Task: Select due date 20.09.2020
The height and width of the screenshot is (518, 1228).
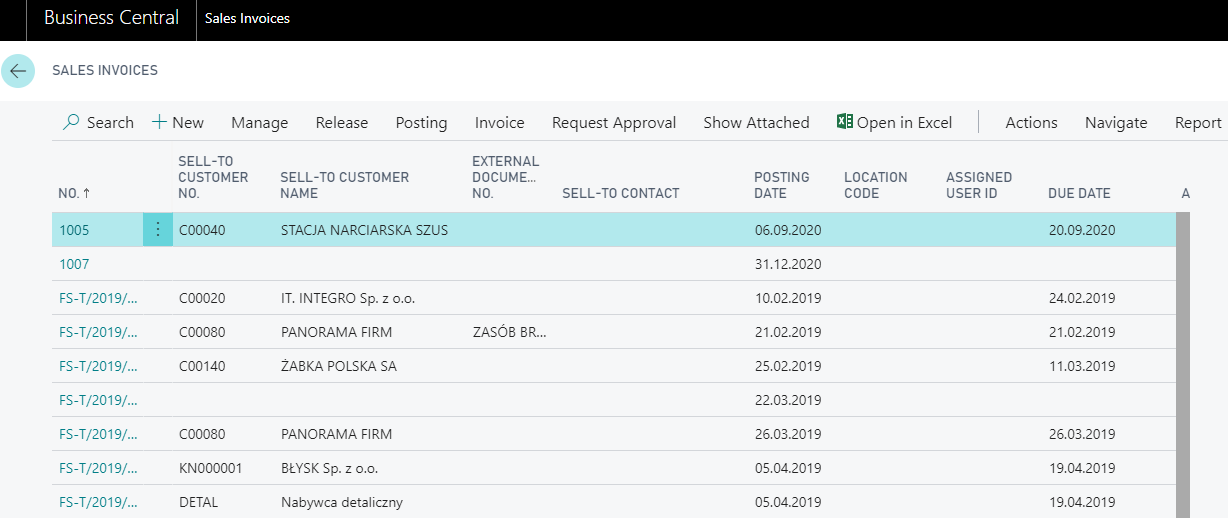Action: click(x=1082, y=230)
